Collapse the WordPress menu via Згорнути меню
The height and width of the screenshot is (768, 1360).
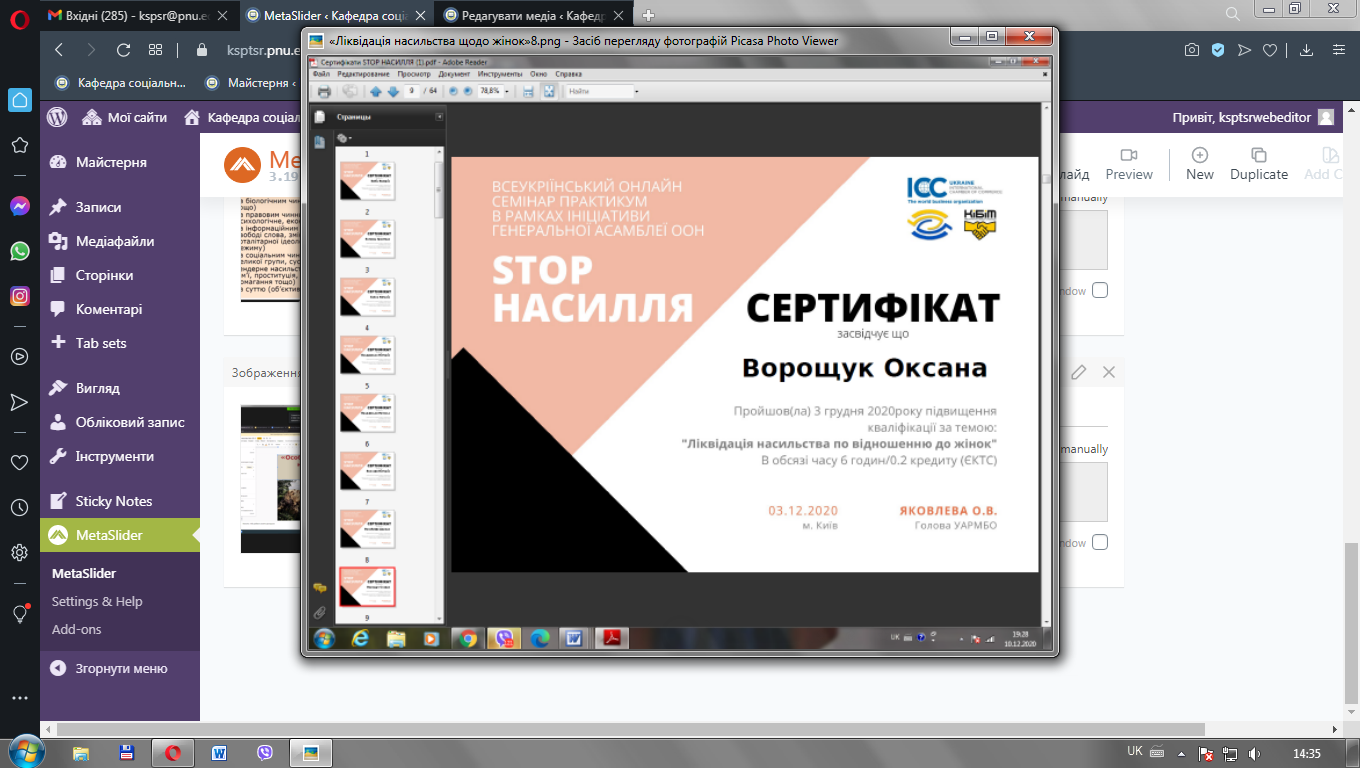click(110, 668)
